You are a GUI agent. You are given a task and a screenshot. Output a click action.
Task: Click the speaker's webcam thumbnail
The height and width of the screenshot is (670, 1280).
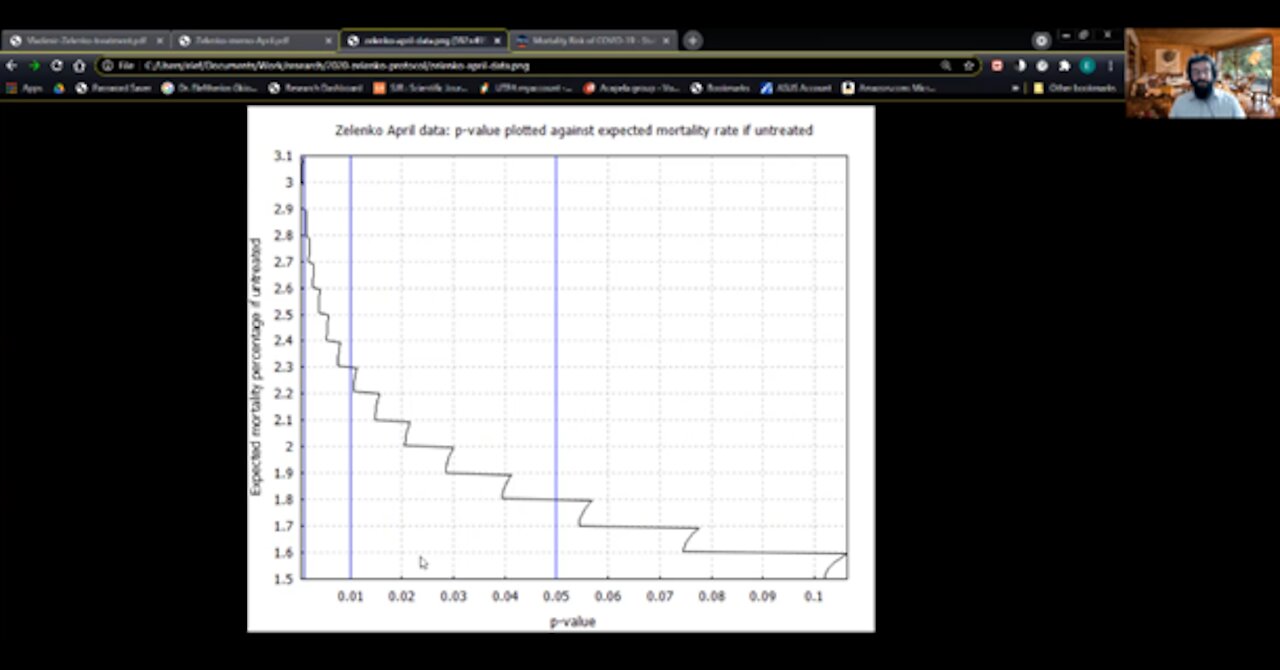(1201, 73)
